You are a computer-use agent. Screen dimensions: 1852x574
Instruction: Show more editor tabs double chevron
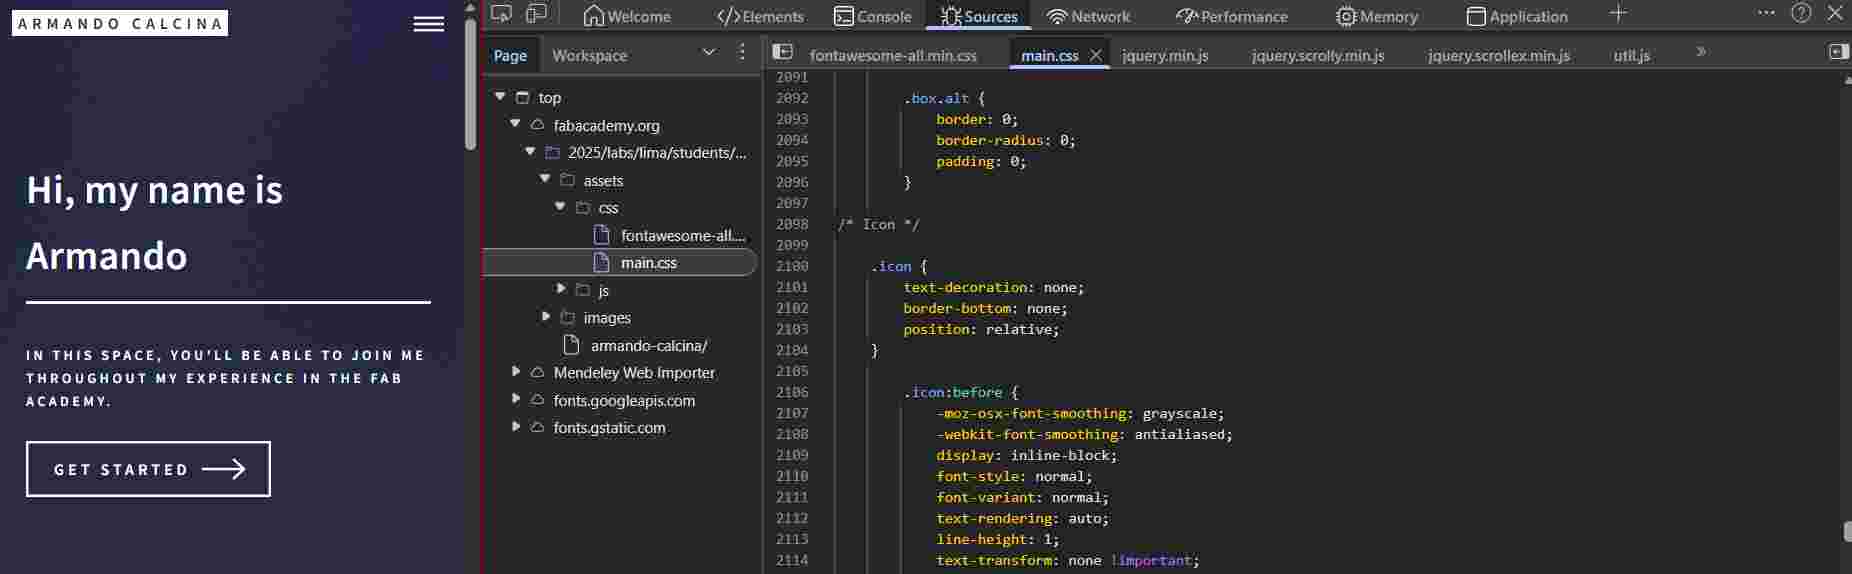click(1701, 52)
